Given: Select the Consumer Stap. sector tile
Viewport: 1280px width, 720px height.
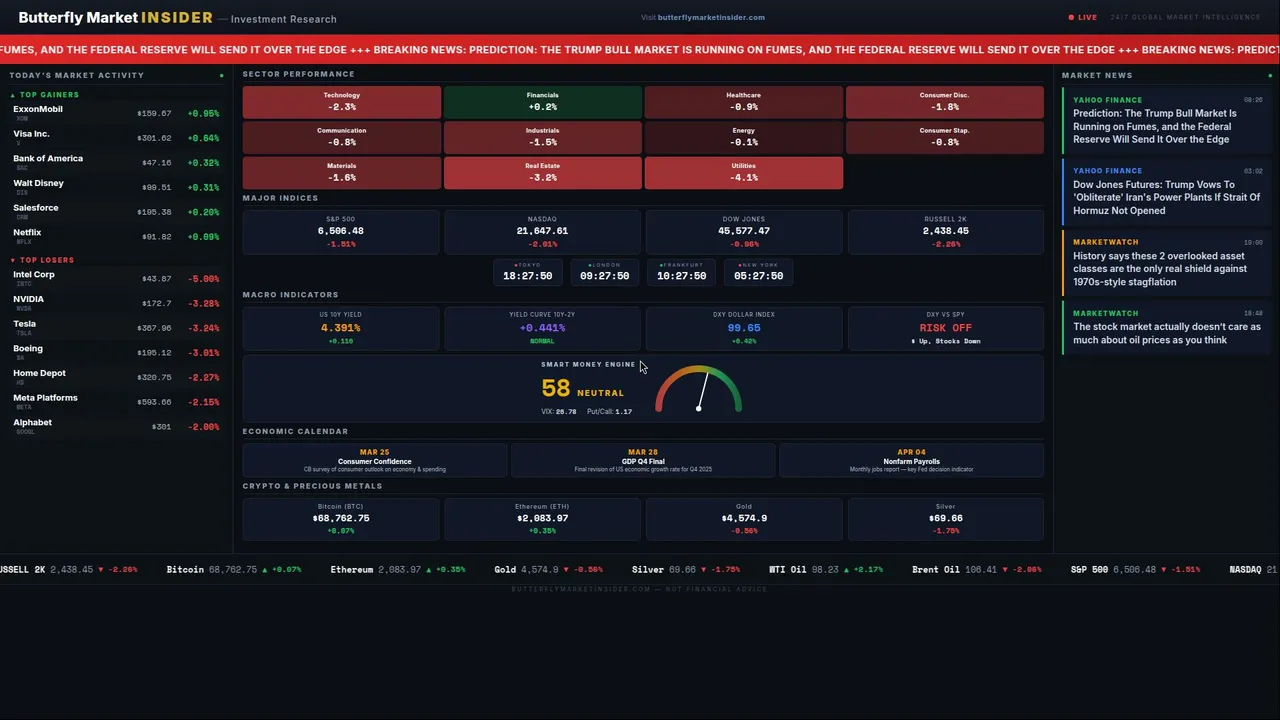Looking at the screenshot, I should click(945, 137).
